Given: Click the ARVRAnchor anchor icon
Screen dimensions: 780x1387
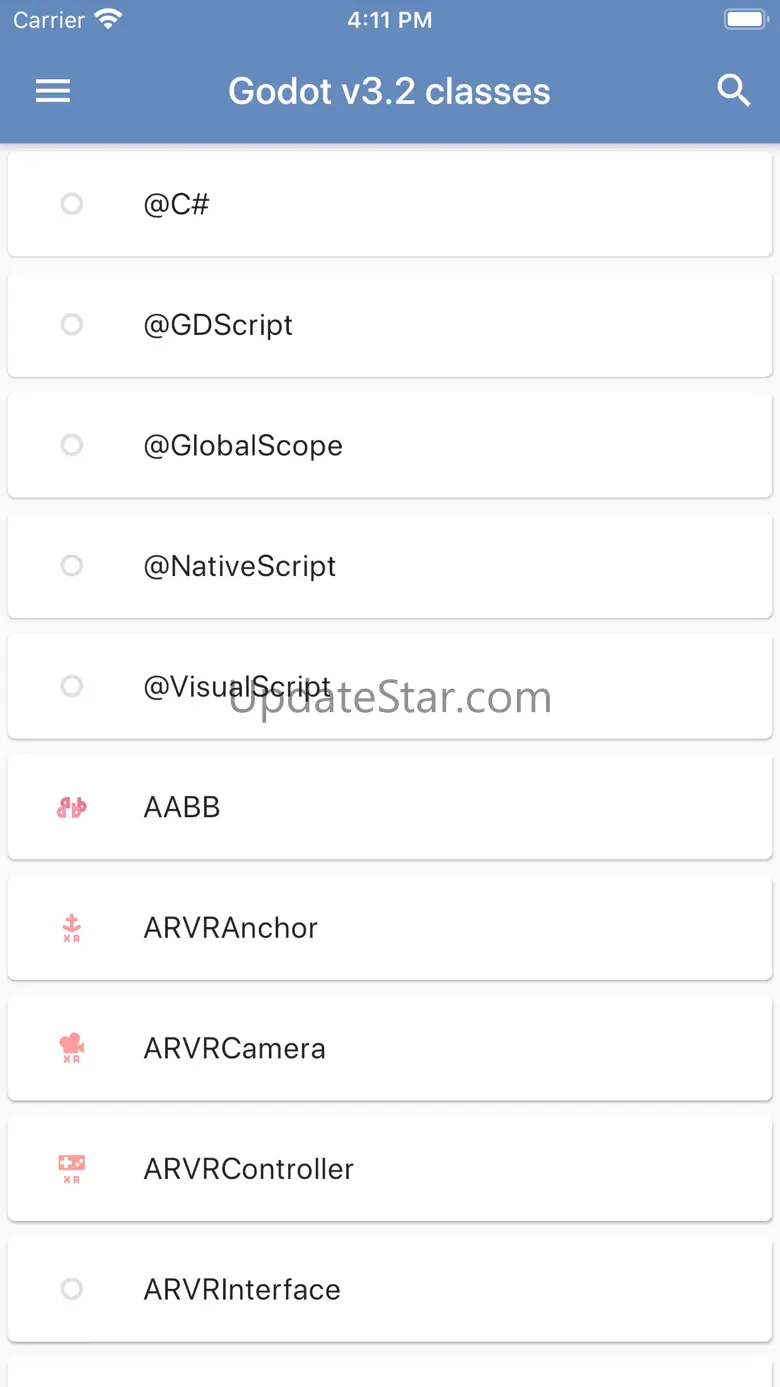Looking at the screenshot, I should [71, 928].
